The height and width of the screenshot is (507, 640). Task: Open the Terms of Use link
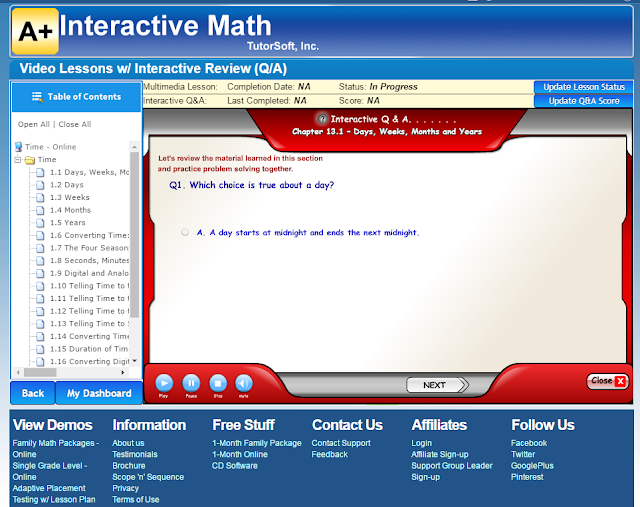point(136,500)
